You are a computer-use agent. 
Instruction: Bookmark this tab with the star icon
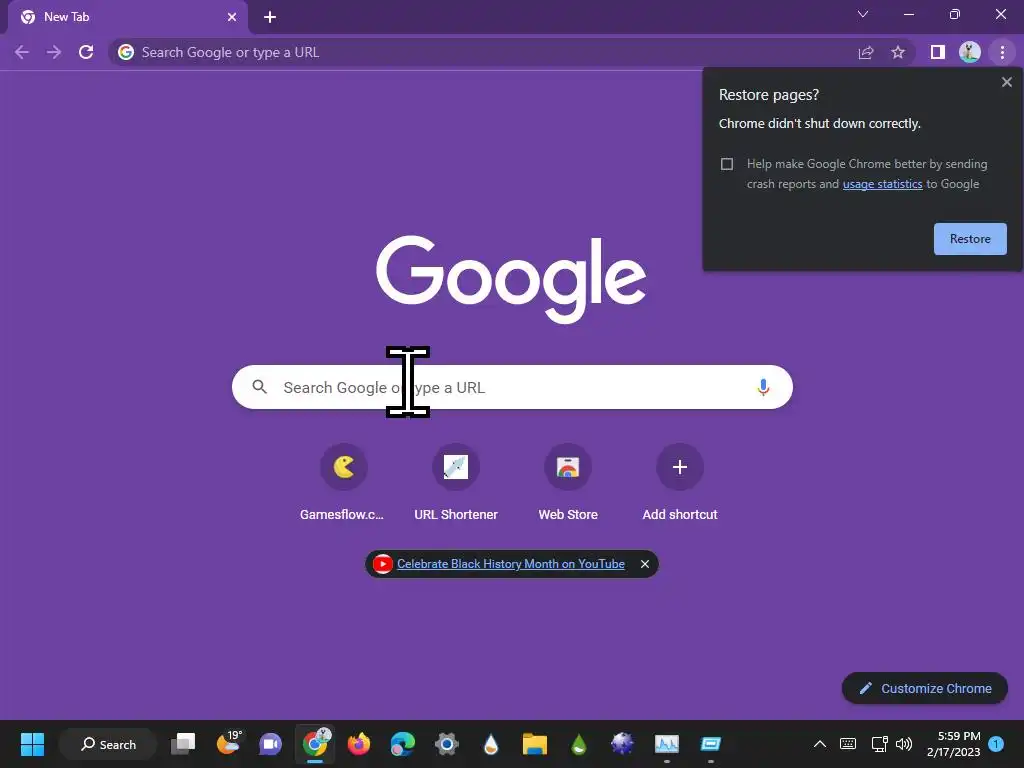(898, 52)
